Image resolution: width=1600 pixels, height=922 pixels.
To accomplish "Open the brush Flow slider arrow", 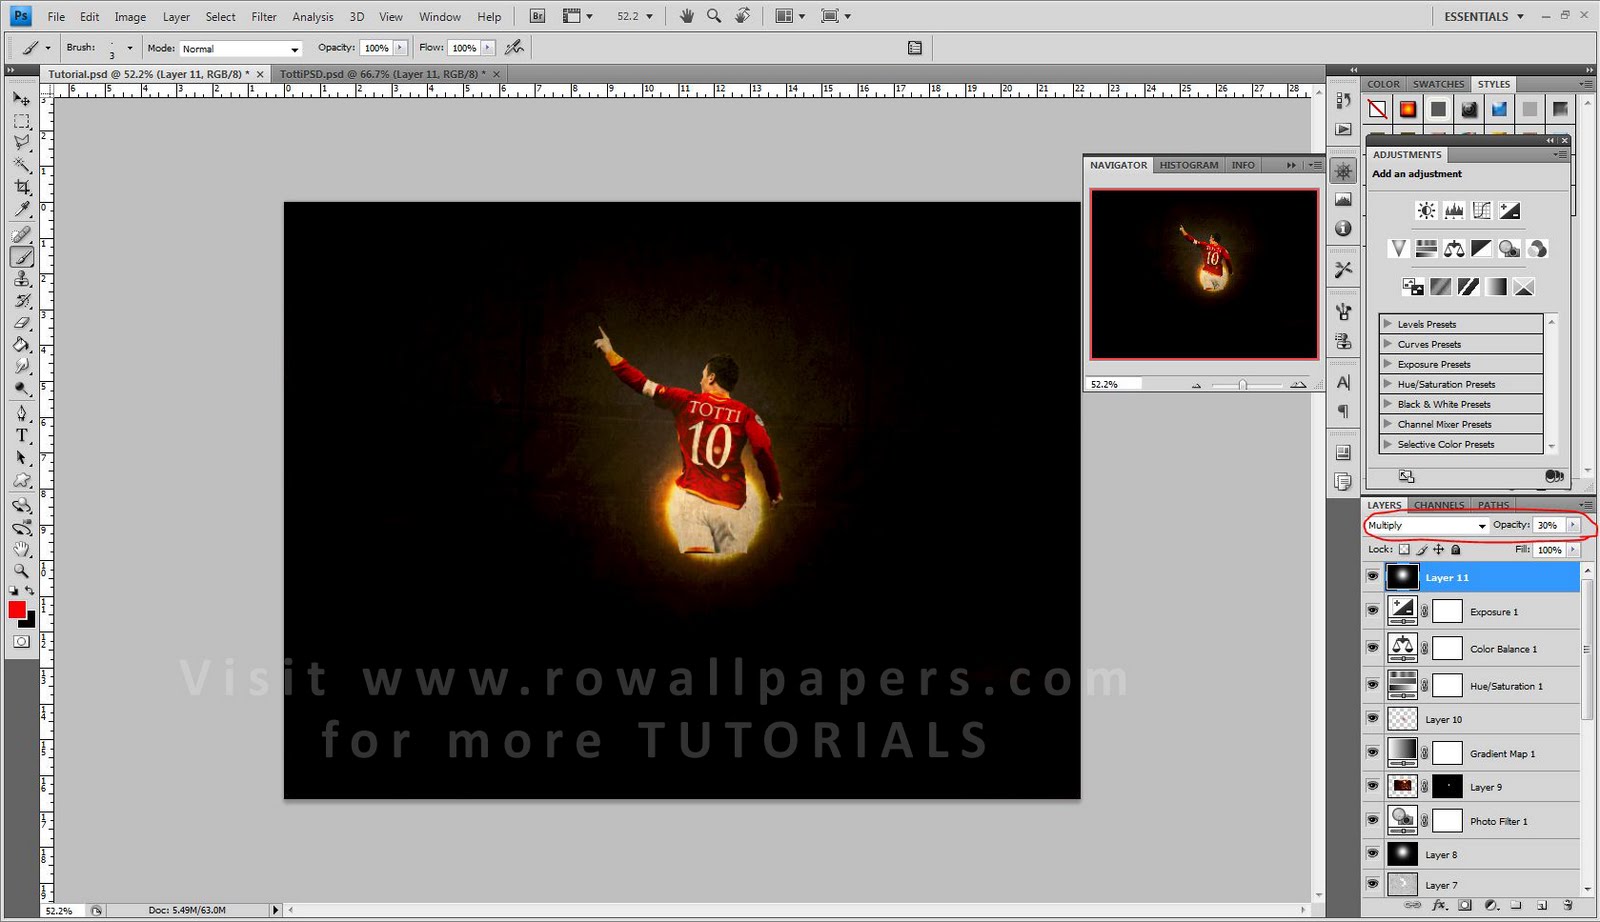I will point(488,47).
